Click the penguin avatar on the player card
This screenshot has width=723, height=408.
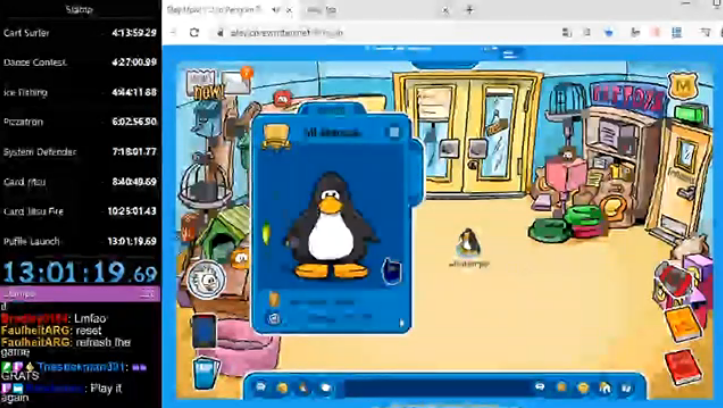pos(331,226)
